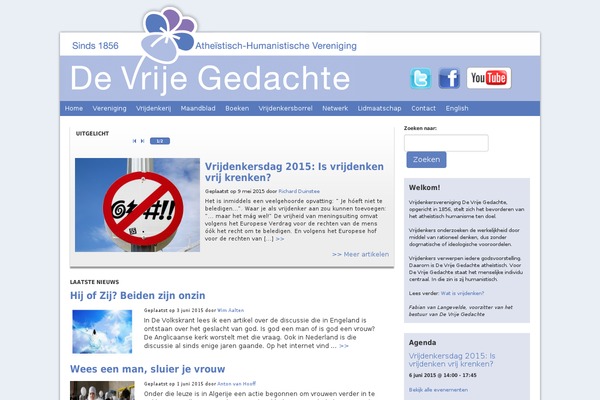600x400 pixels.
Task: Open Agenda event 'Vrijdenkersdag 2015: Is vrijdenken vrij krenken?'
Action: point(452,360)
